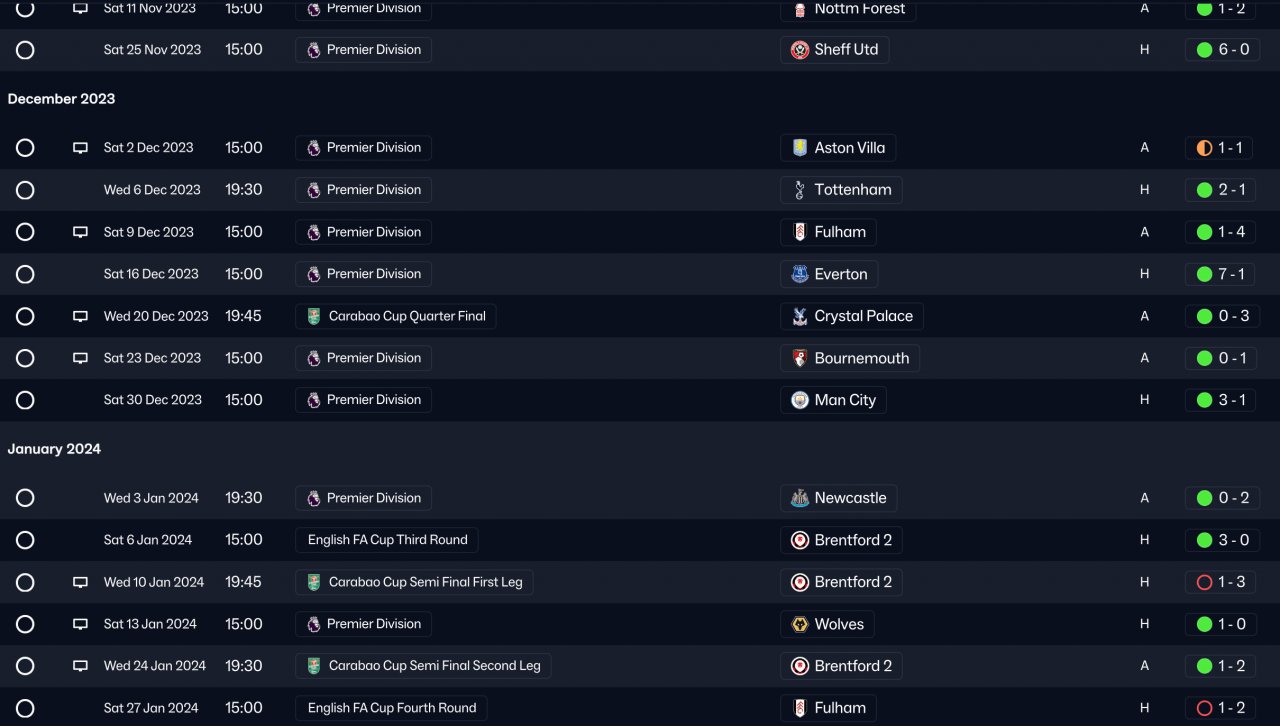Open the Carabao Cup Semi Final First Leg competition
1280x726 pixels.
pyautogui.click(x=425, y=582)
